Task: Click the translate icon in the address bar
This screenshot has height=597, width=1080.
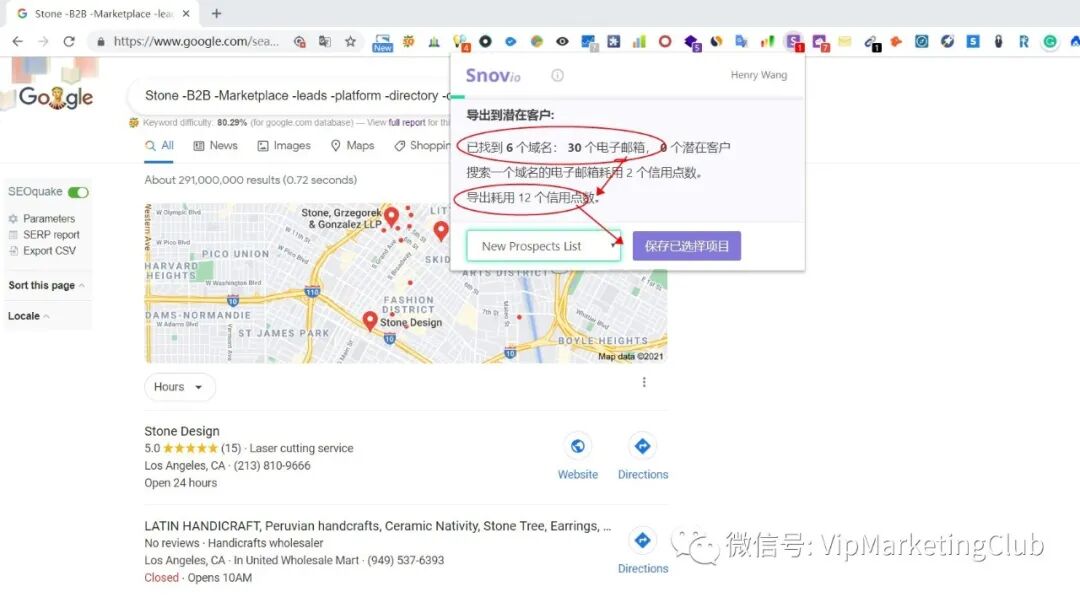Action: click(x=324, y=41)
